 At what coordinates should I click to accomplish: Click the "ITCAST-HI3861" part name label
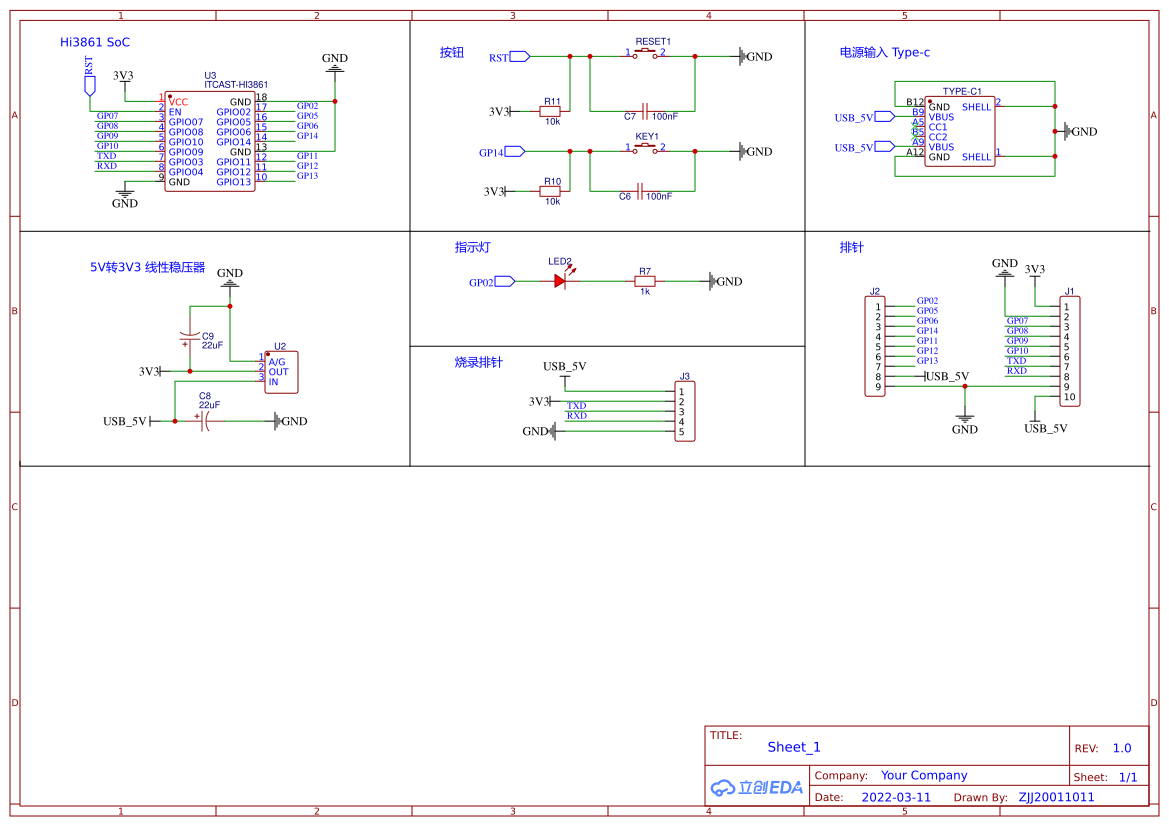(x=236, y=84)
